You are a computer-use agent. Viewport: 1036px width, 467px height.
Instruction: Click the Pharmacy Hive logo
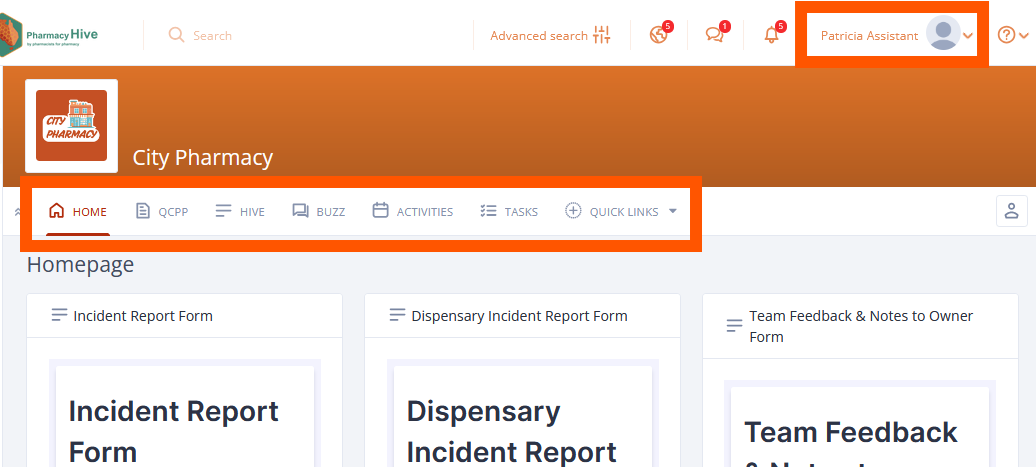click(50, 35)
